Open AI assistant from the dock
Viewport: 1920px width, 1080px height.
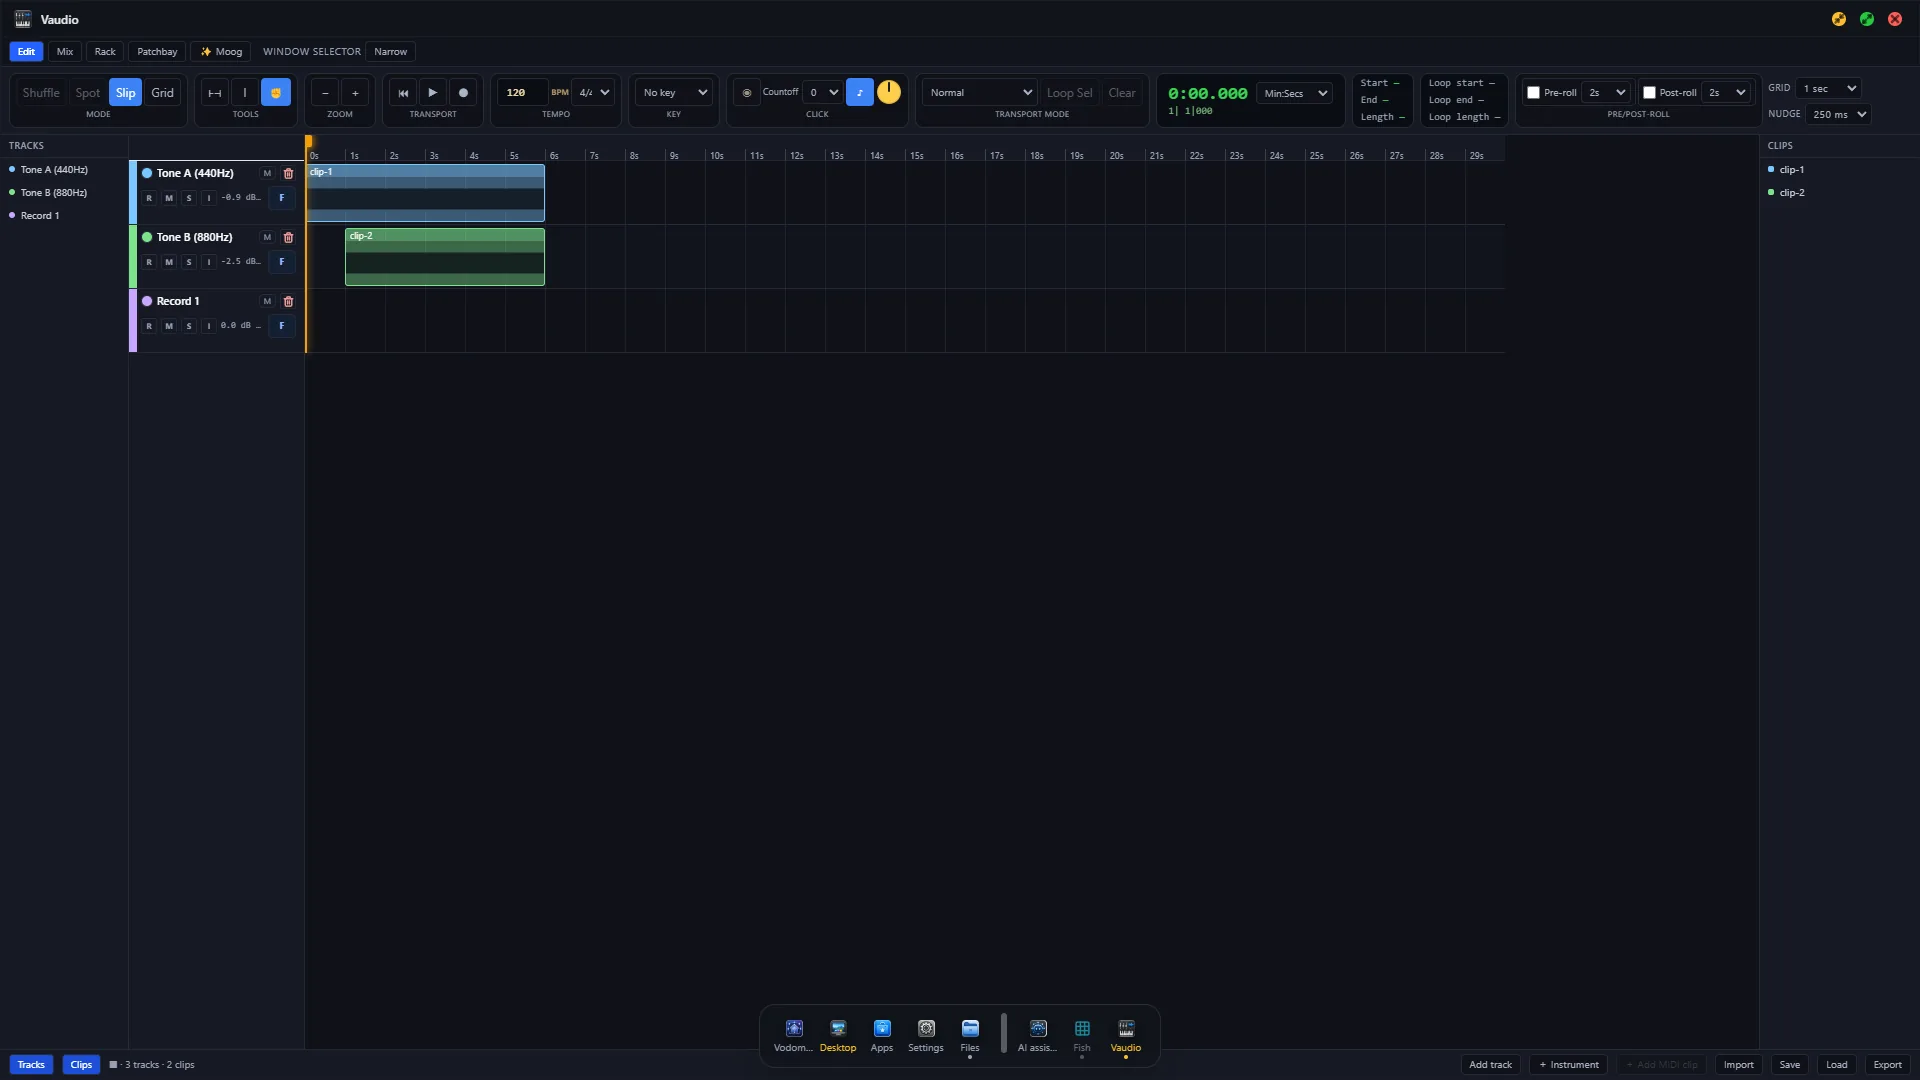(x=1038, y=1035)
